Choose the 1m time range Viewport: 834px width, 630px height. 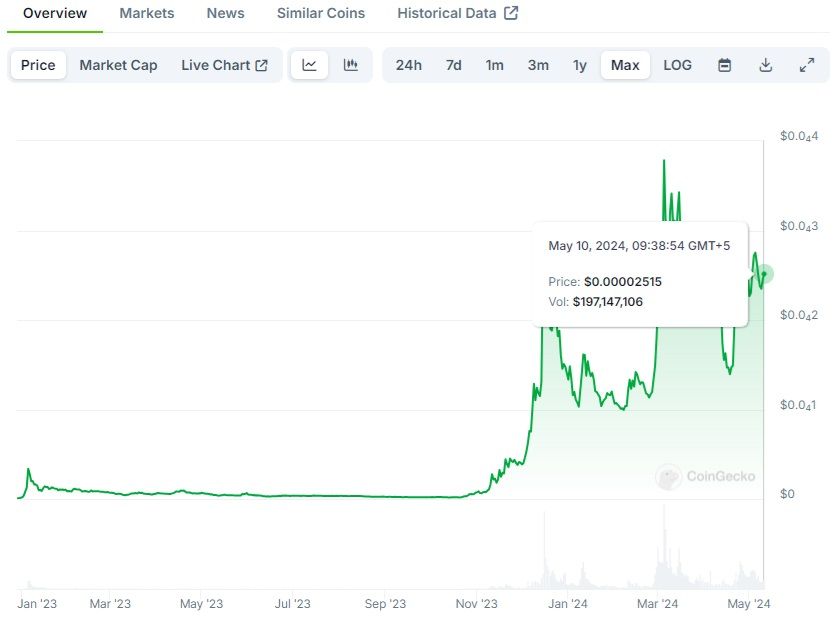tap(495, 65)
